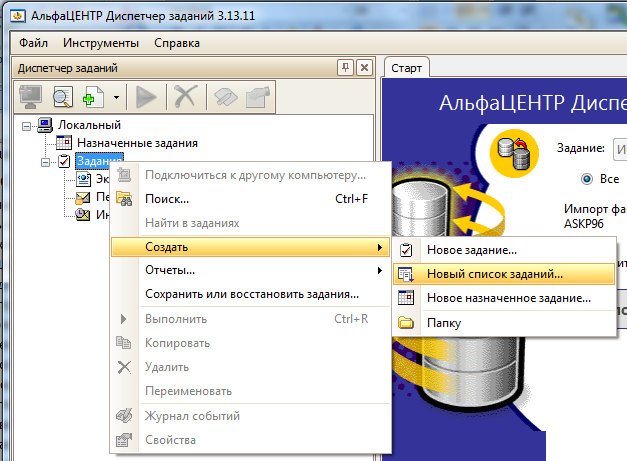627x461 pixels.
Task: Open the Файл menu
Action: 34,42
